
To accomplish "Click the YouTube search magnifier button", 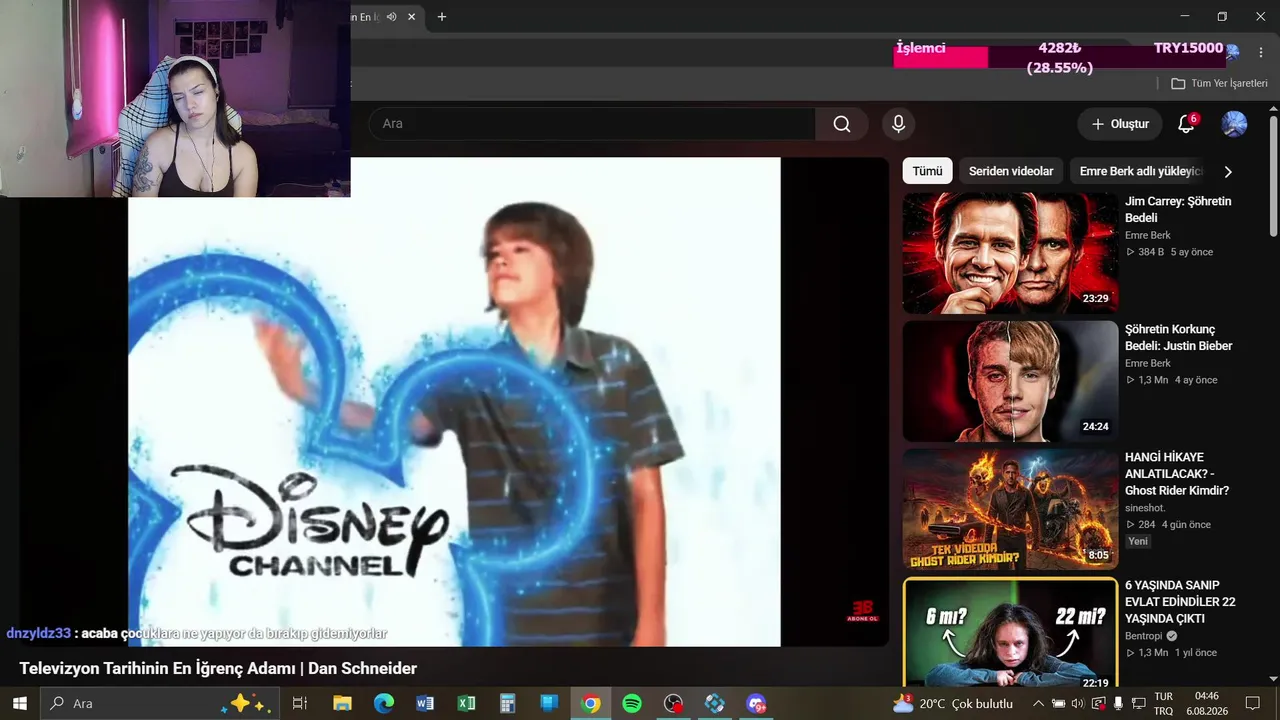I will pyautogui.click(x=842, y=124).
